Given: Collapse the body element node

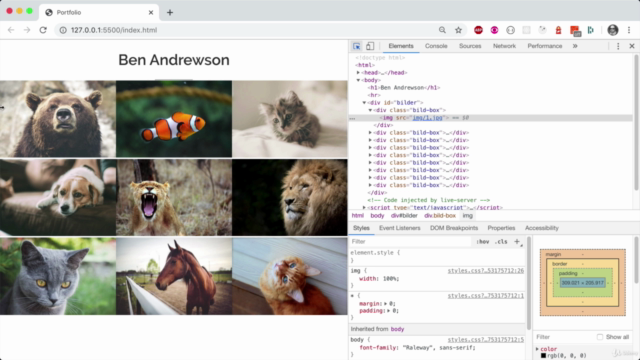Looking at the screenshot, I should point(358,80).
